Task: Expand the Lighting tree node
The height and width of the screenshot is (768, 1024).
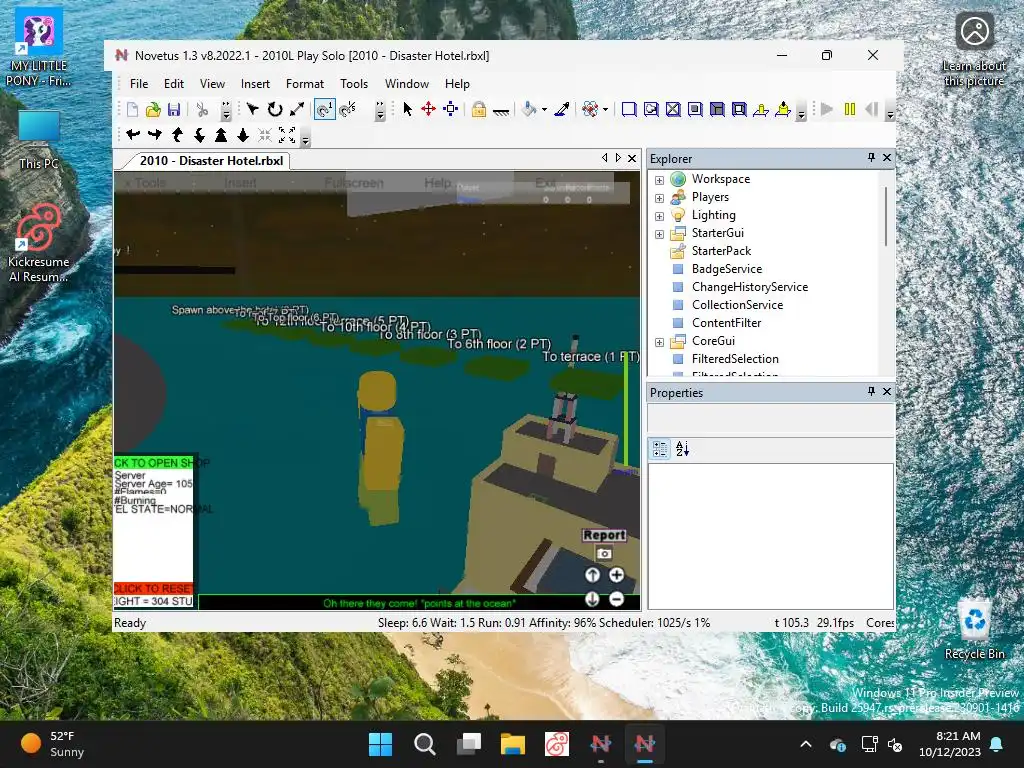Action: coord(660,216)
